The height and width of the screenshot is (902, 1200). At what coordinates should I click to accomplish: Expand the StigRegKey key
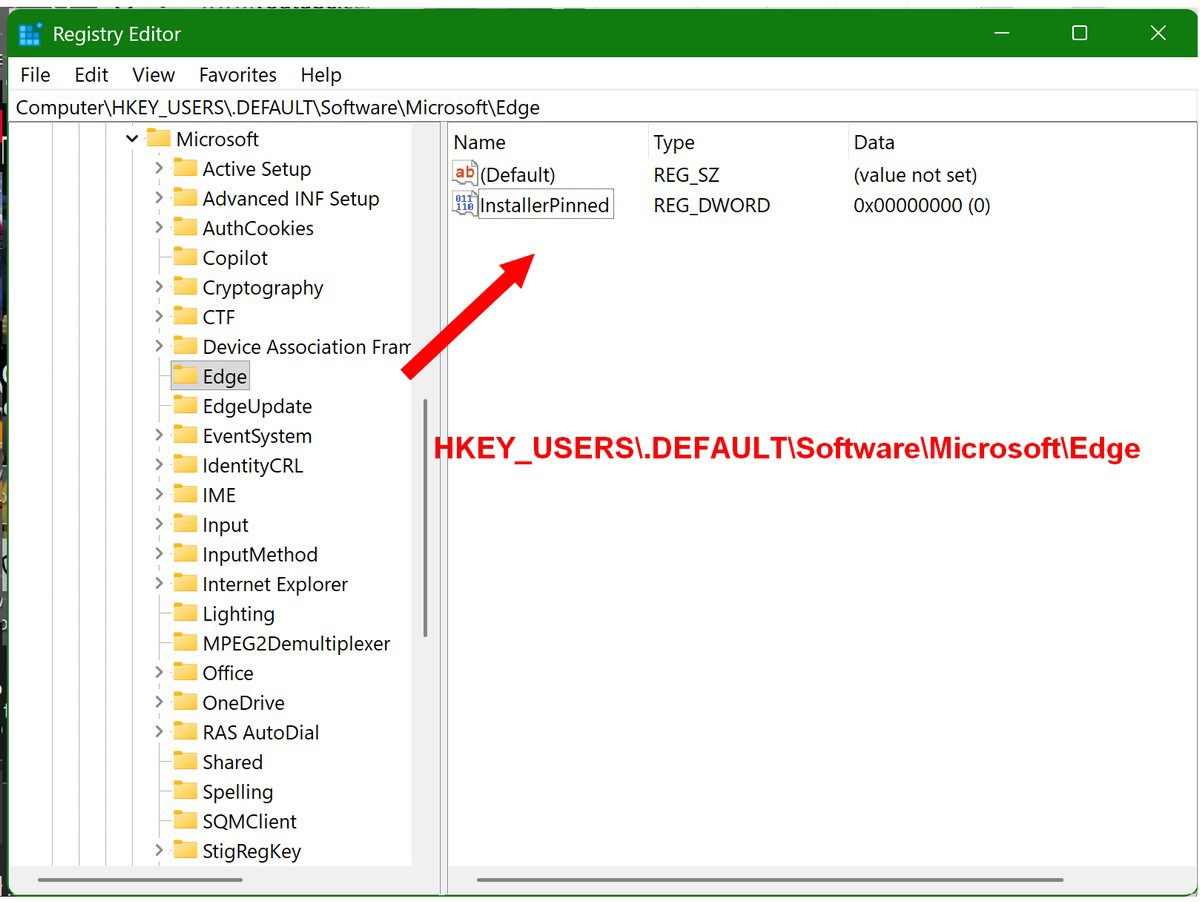159,851
